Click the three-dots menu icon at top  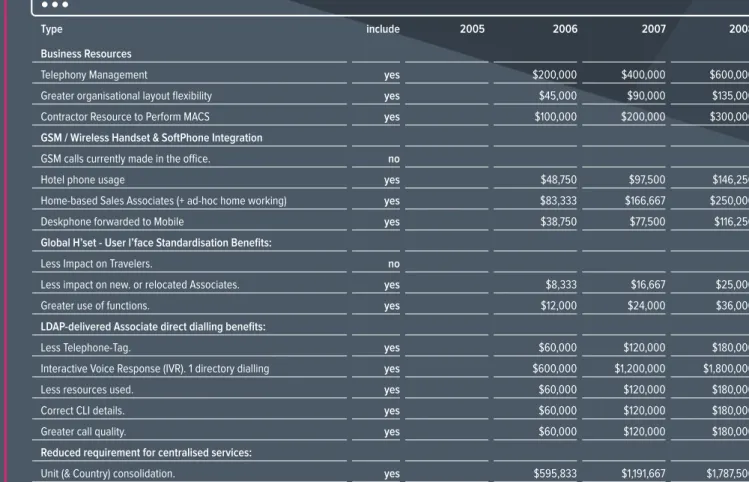pyautogui.click(x=55, y=4)
